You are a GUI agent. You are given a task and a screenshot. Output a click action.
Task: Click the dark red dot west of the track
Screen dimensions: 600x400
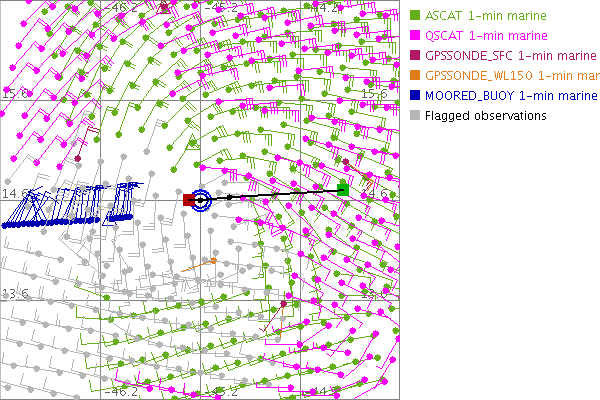point(78,157)
